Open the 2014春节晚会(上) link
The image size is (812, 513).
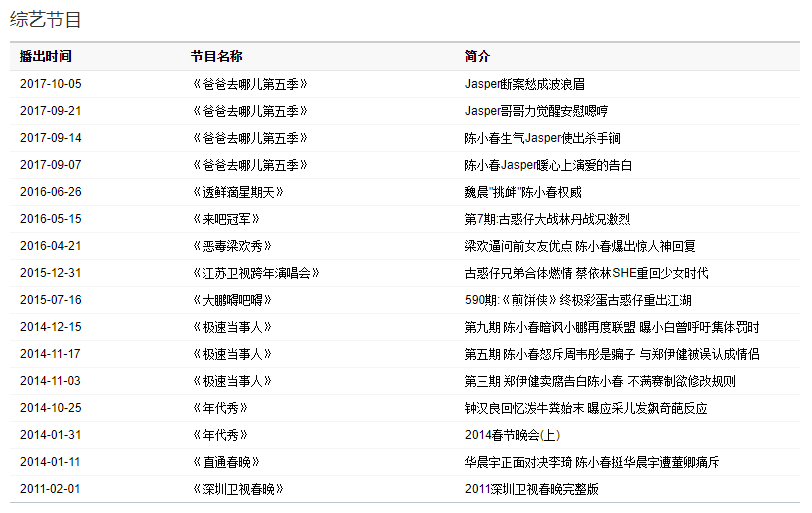512,435
